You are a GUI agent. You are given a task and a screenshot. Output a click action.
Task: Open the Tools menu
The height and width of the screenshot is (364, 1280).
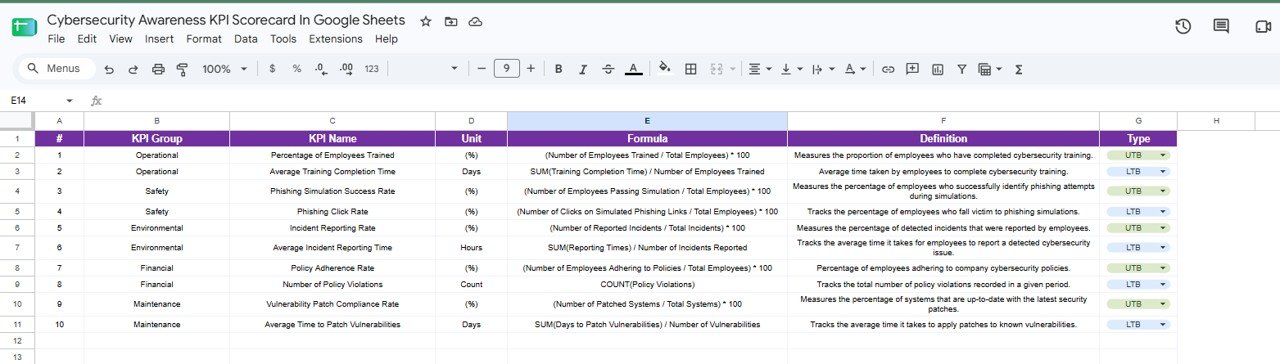tap(283, 39)
